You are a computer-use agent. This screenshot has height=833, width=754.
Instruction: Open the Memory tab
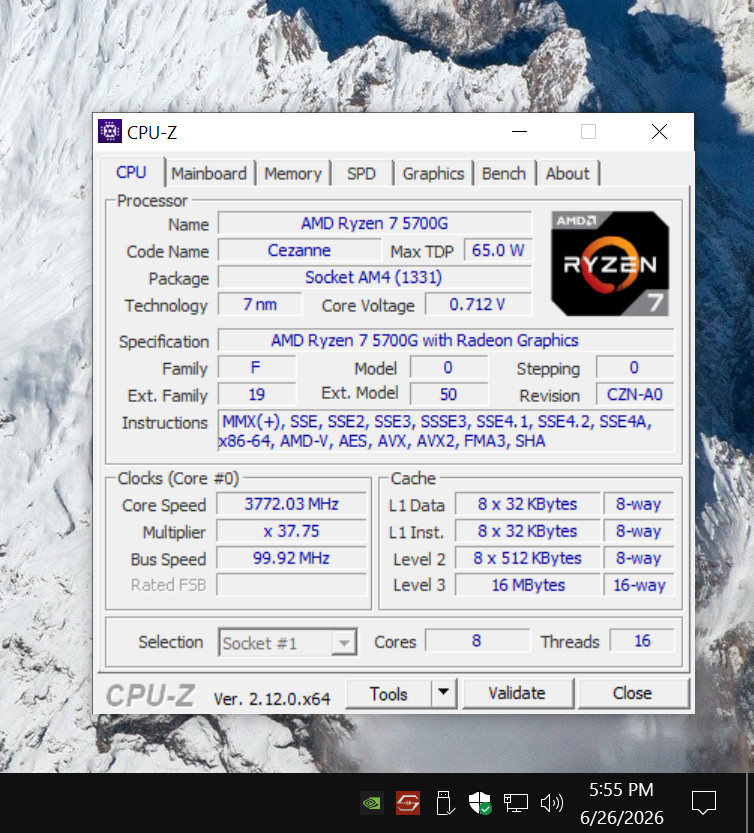293,174
